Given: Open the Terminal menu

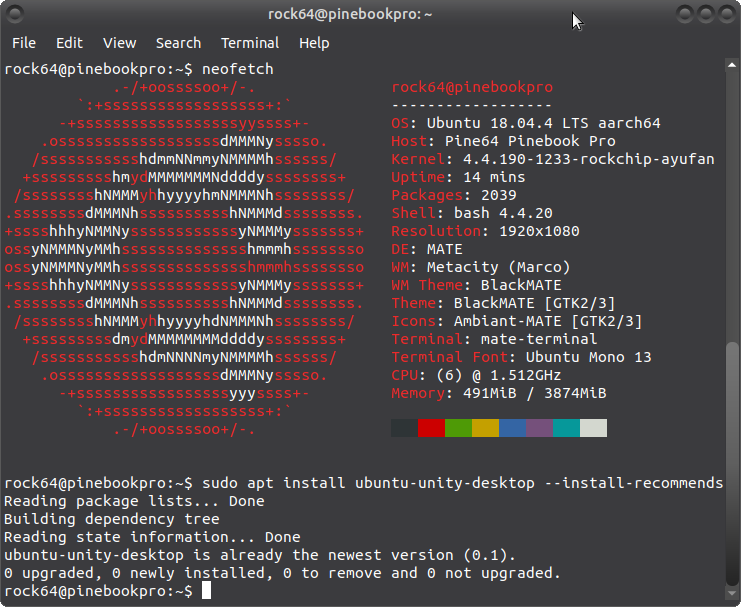Looking at the screenshot, I should pos(250,43).
